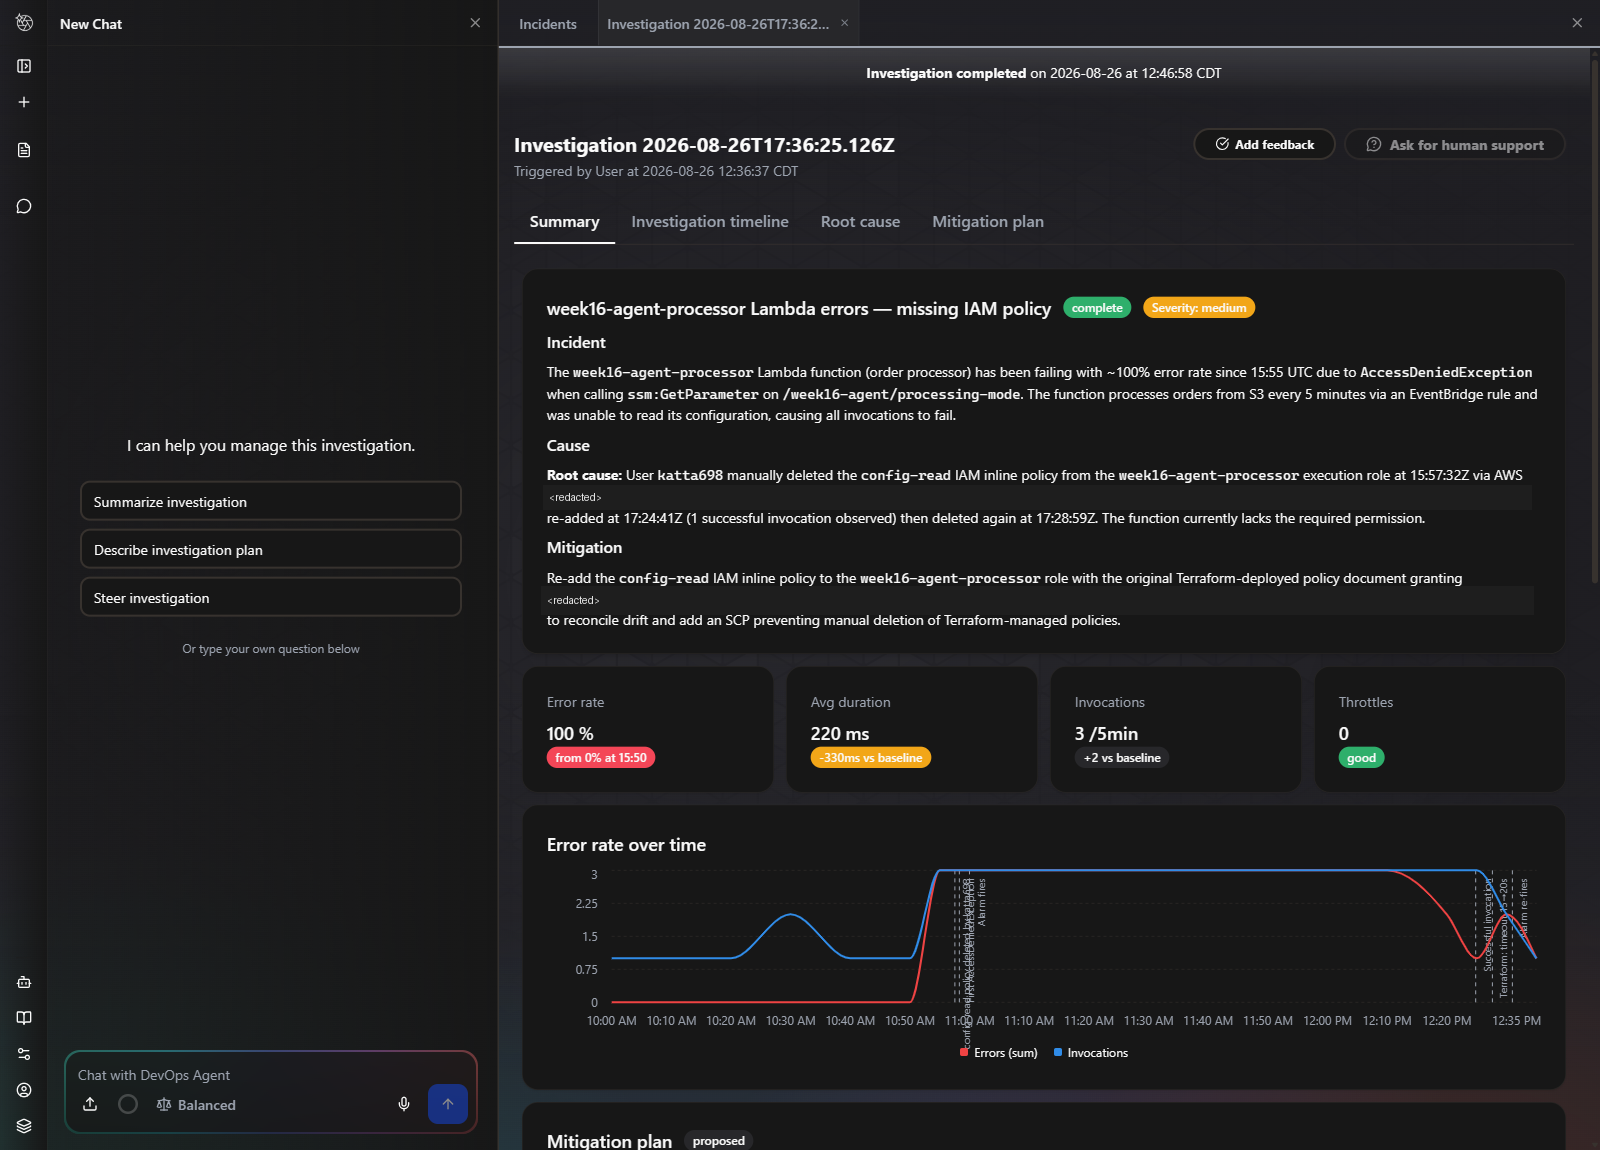This screenshot has height=1150, width=1600.
Task: Click the Mitigation plan section heading
Action: pyautogui.click(x=609, y=1141)
